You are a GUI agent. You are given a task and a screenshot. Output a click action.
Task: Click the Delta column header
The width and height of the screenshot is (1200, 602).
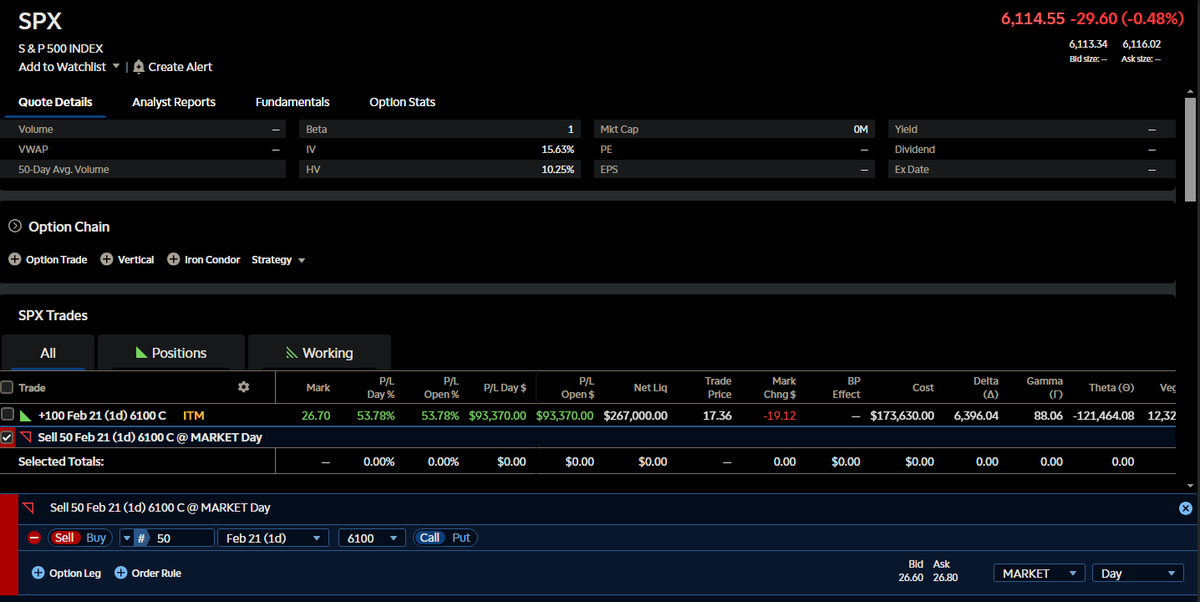point(985,387)
